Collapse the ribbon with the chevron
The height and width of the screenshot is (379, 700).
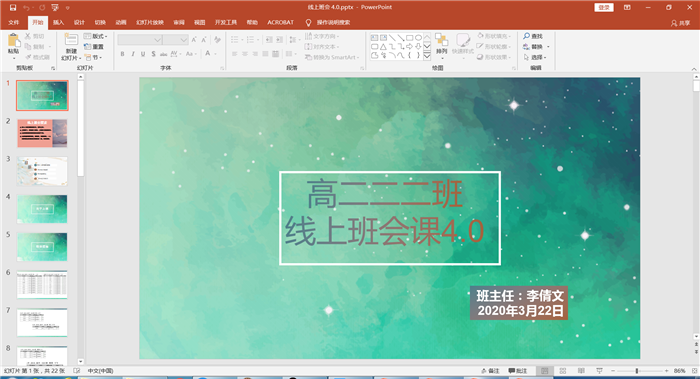694,69
